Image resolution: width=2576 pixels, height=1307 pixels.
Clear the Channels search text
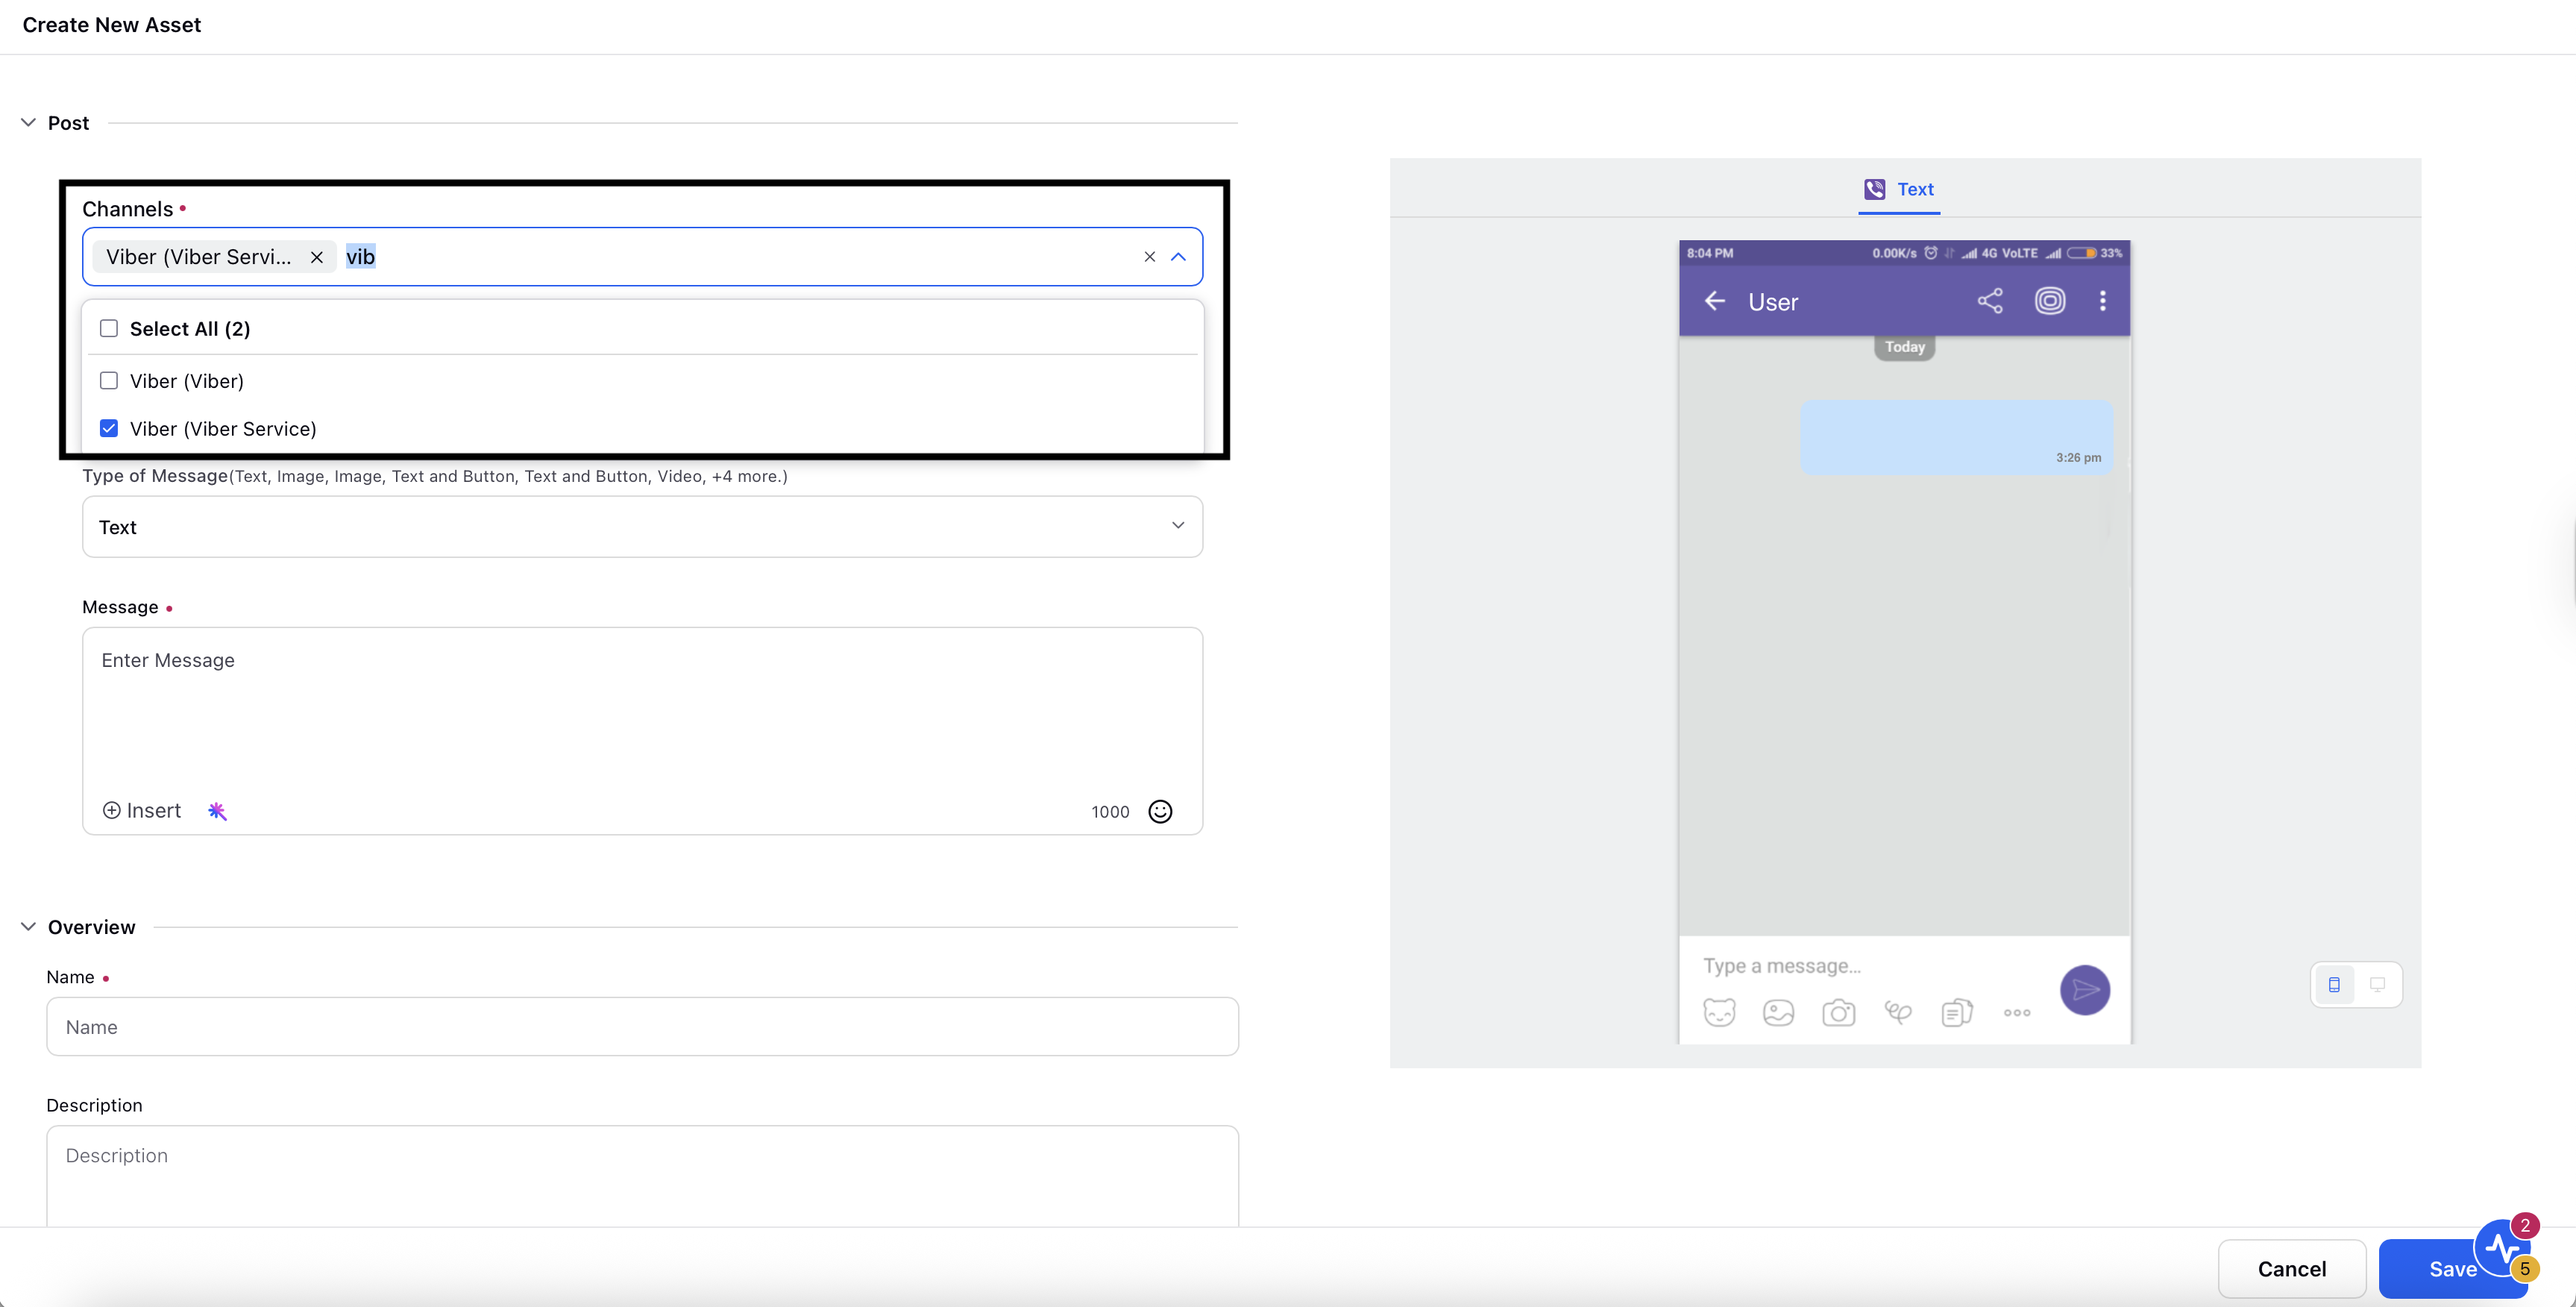[x=1149, y=257]
